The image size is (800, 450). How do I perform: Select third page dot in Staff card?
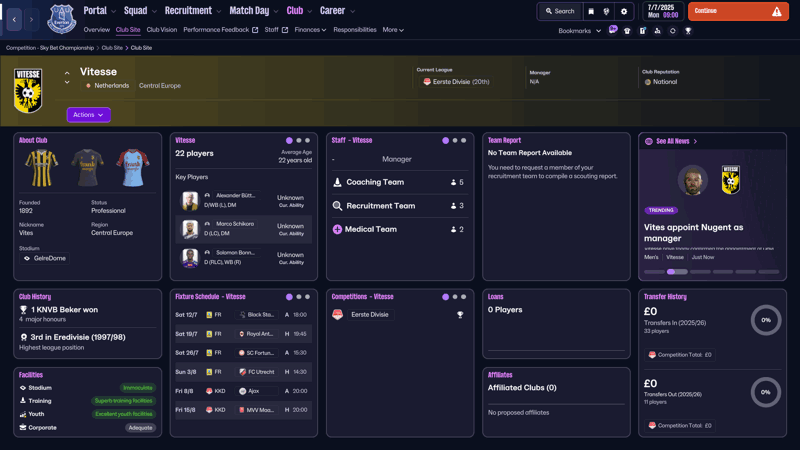tap(463, 140)
